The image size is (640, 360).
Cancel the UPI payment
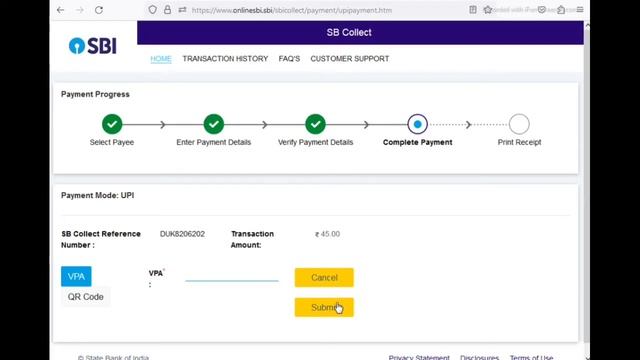tap(324, 278)
